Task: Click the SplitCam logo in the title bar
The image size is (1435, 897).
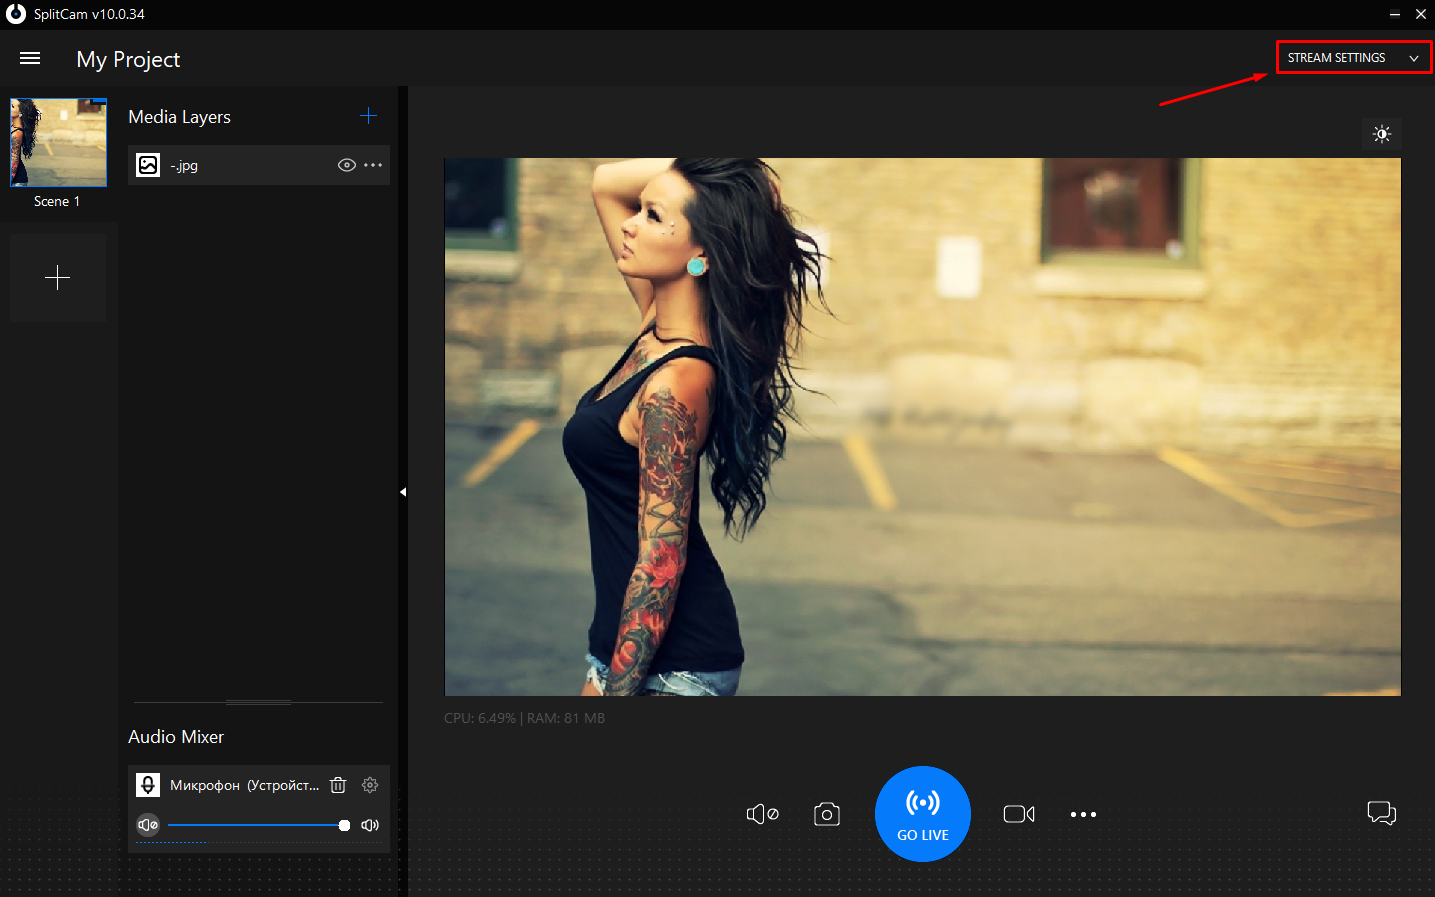Action: coord(15,14)
